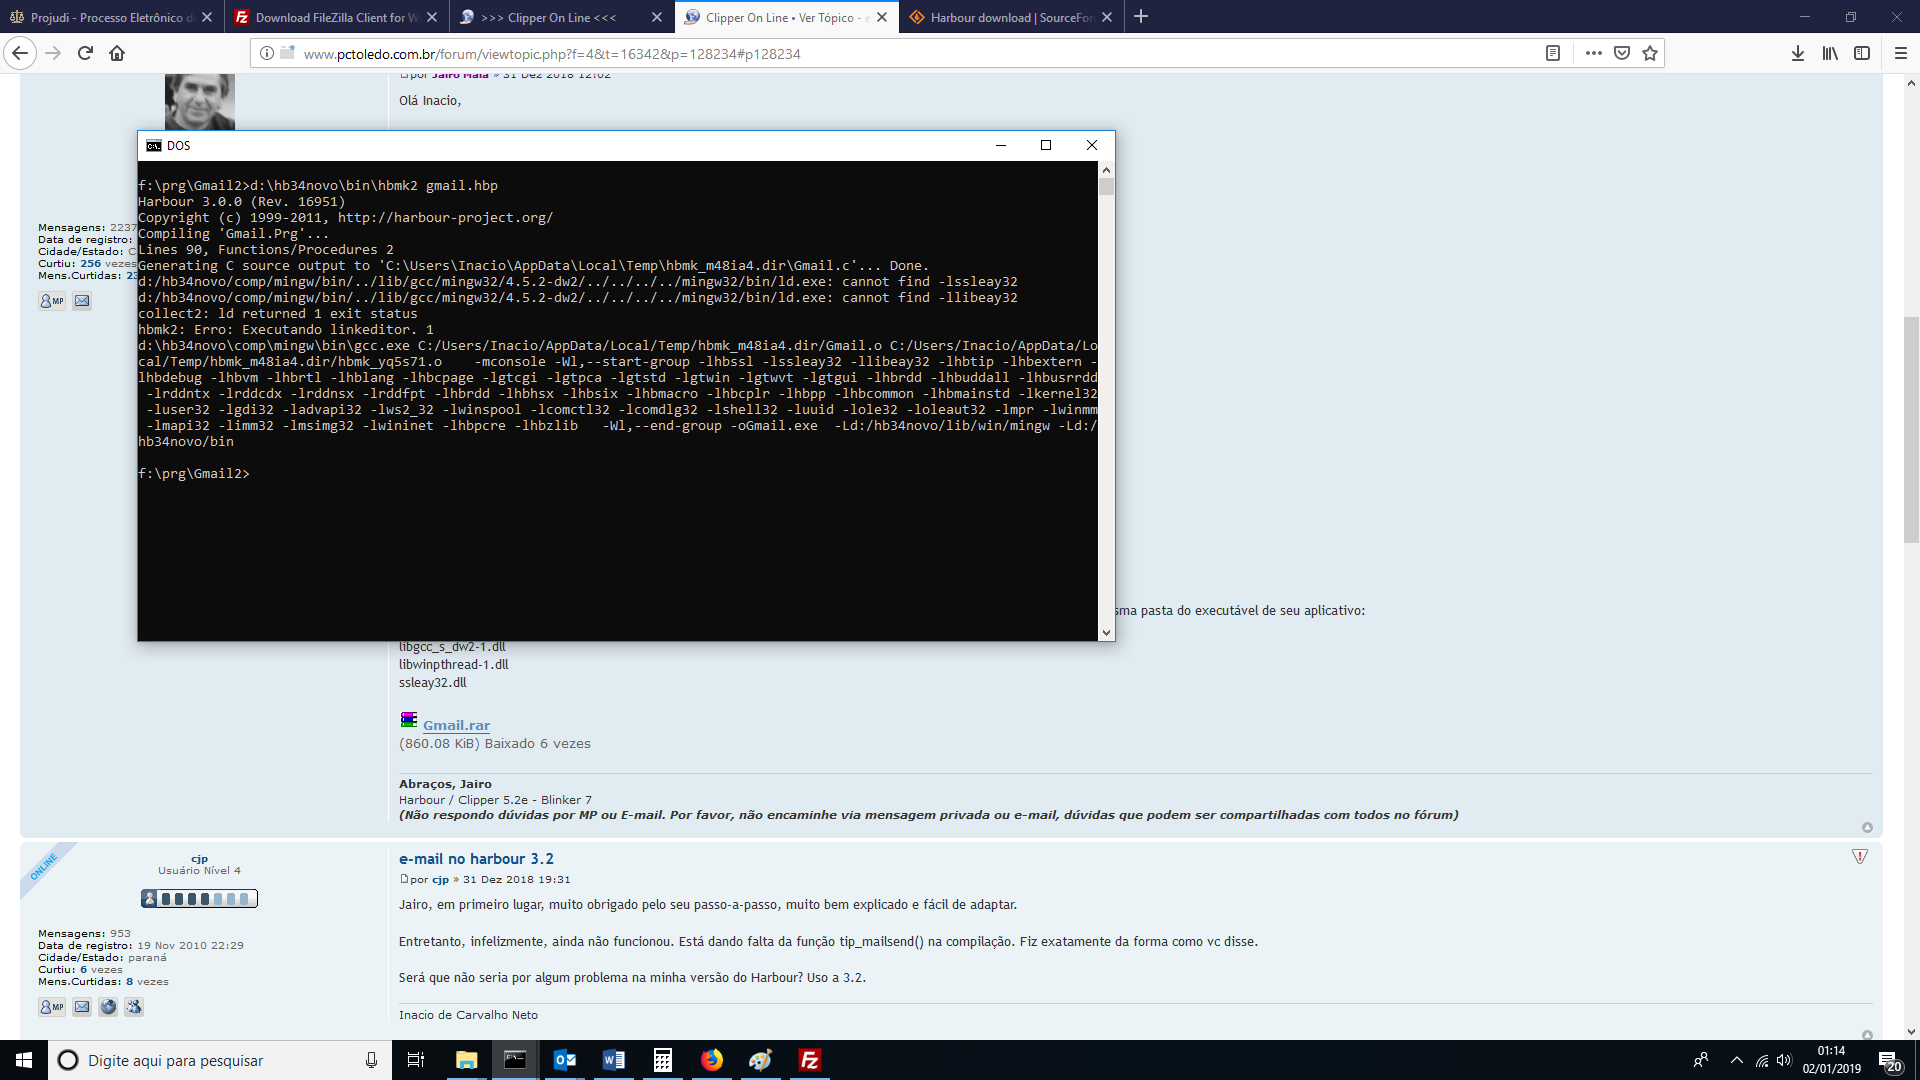Toggle Reader View icon in address bar
1920x1080 pixels.
pos(1553,53)
